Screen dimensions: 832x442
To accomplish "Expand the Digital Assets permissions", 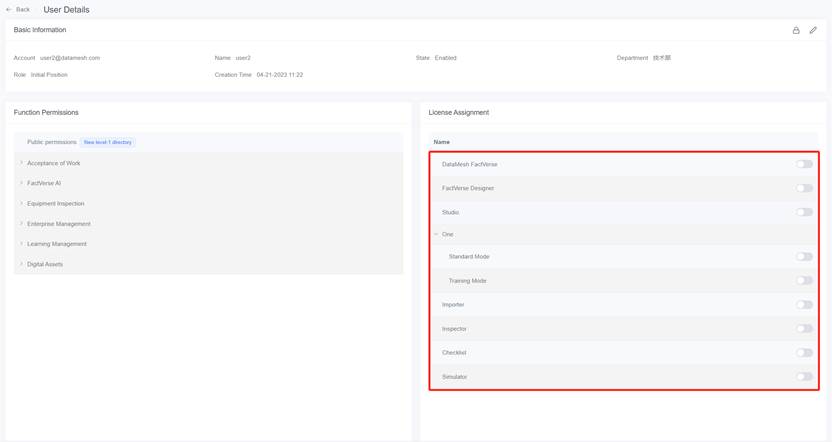I will tap(21, 264).
